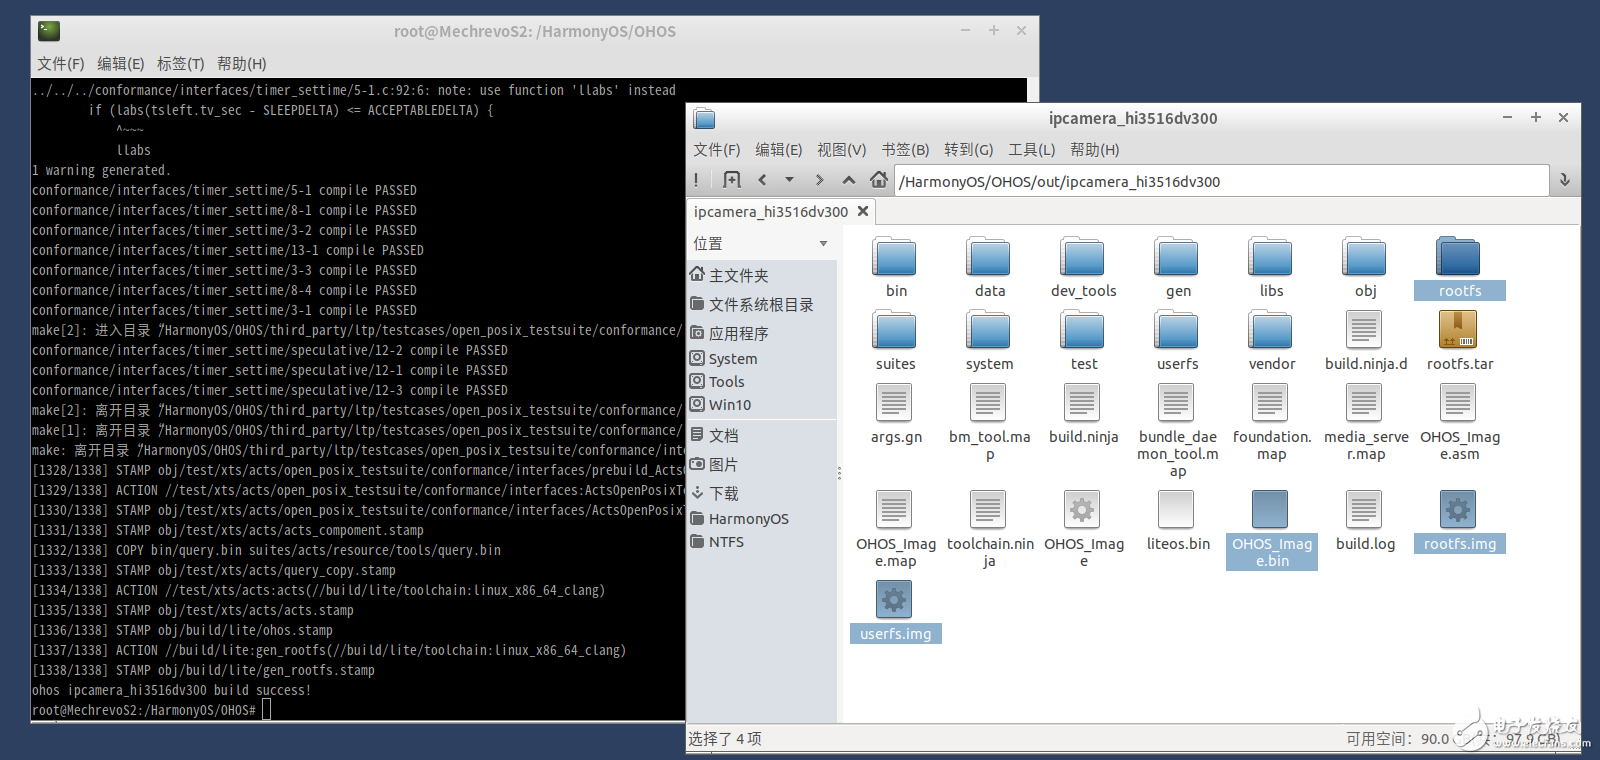Go to home folder icon
The width and height of the screenshot is (1600, 760).
(879, 180)
